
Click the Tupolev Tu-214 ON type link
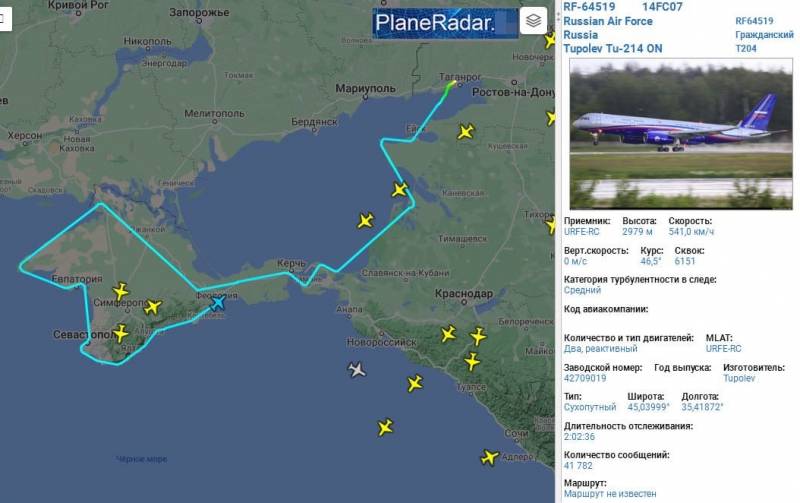613,48
